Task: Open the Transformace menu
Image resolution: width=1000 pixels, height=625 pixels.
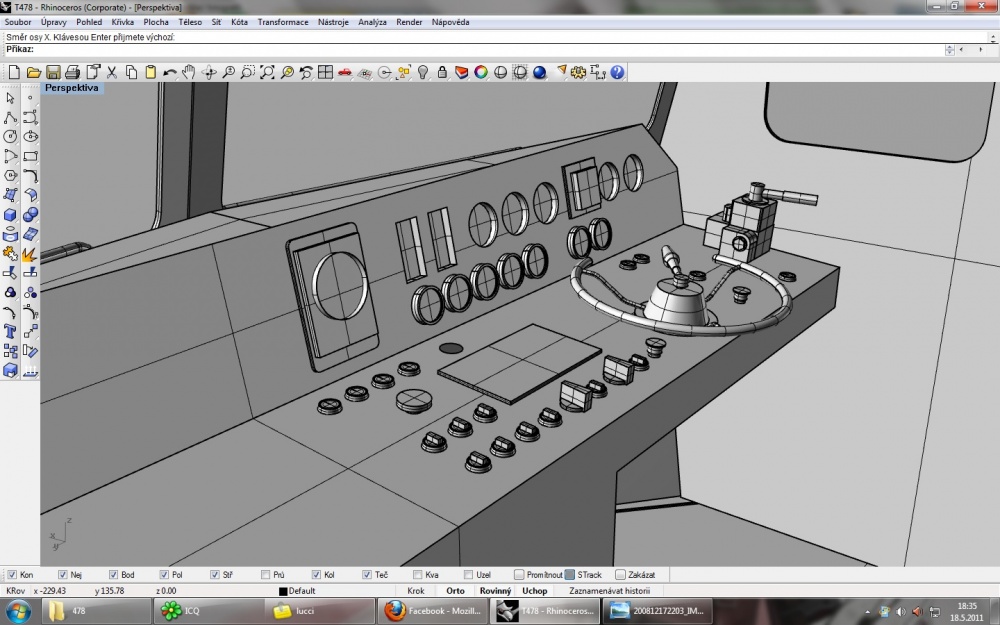Action: tap(283, 22)
